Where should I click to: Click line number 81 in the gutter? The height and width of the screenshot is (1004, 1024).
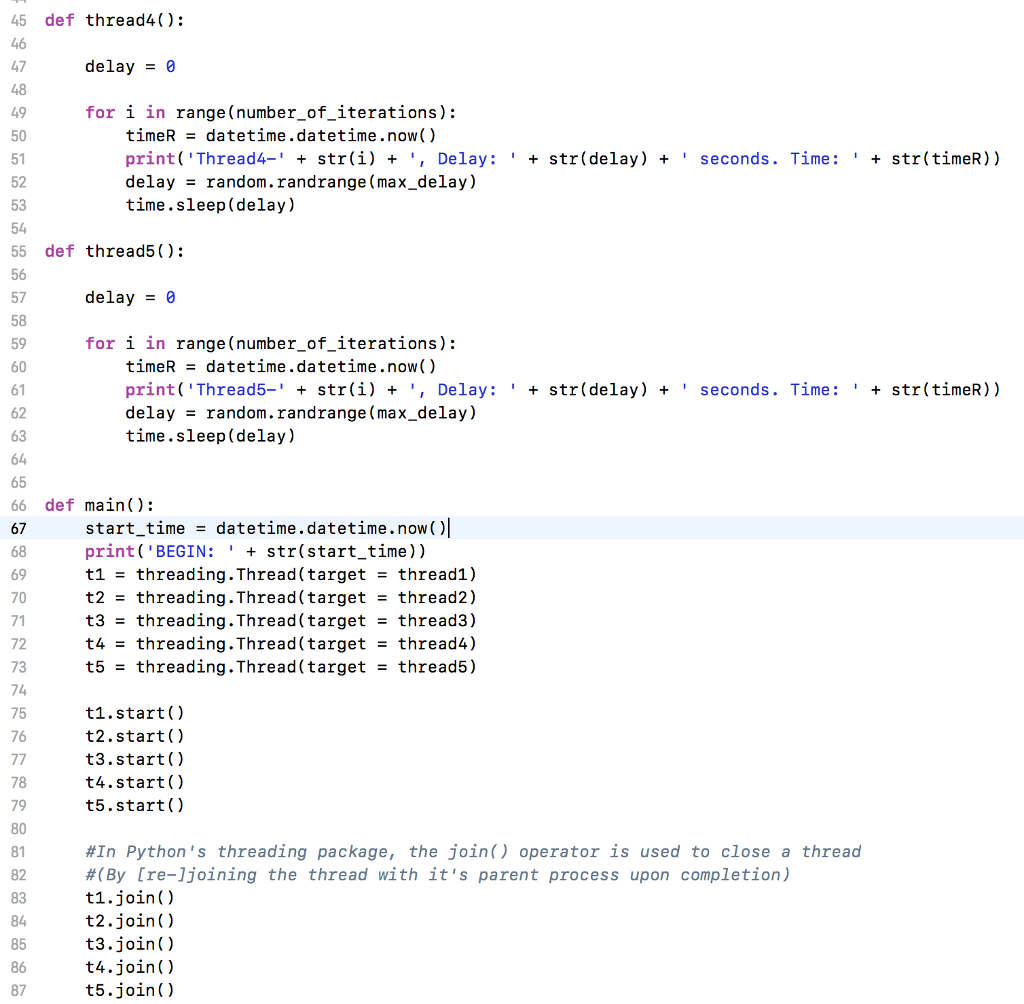click(18, 852)
